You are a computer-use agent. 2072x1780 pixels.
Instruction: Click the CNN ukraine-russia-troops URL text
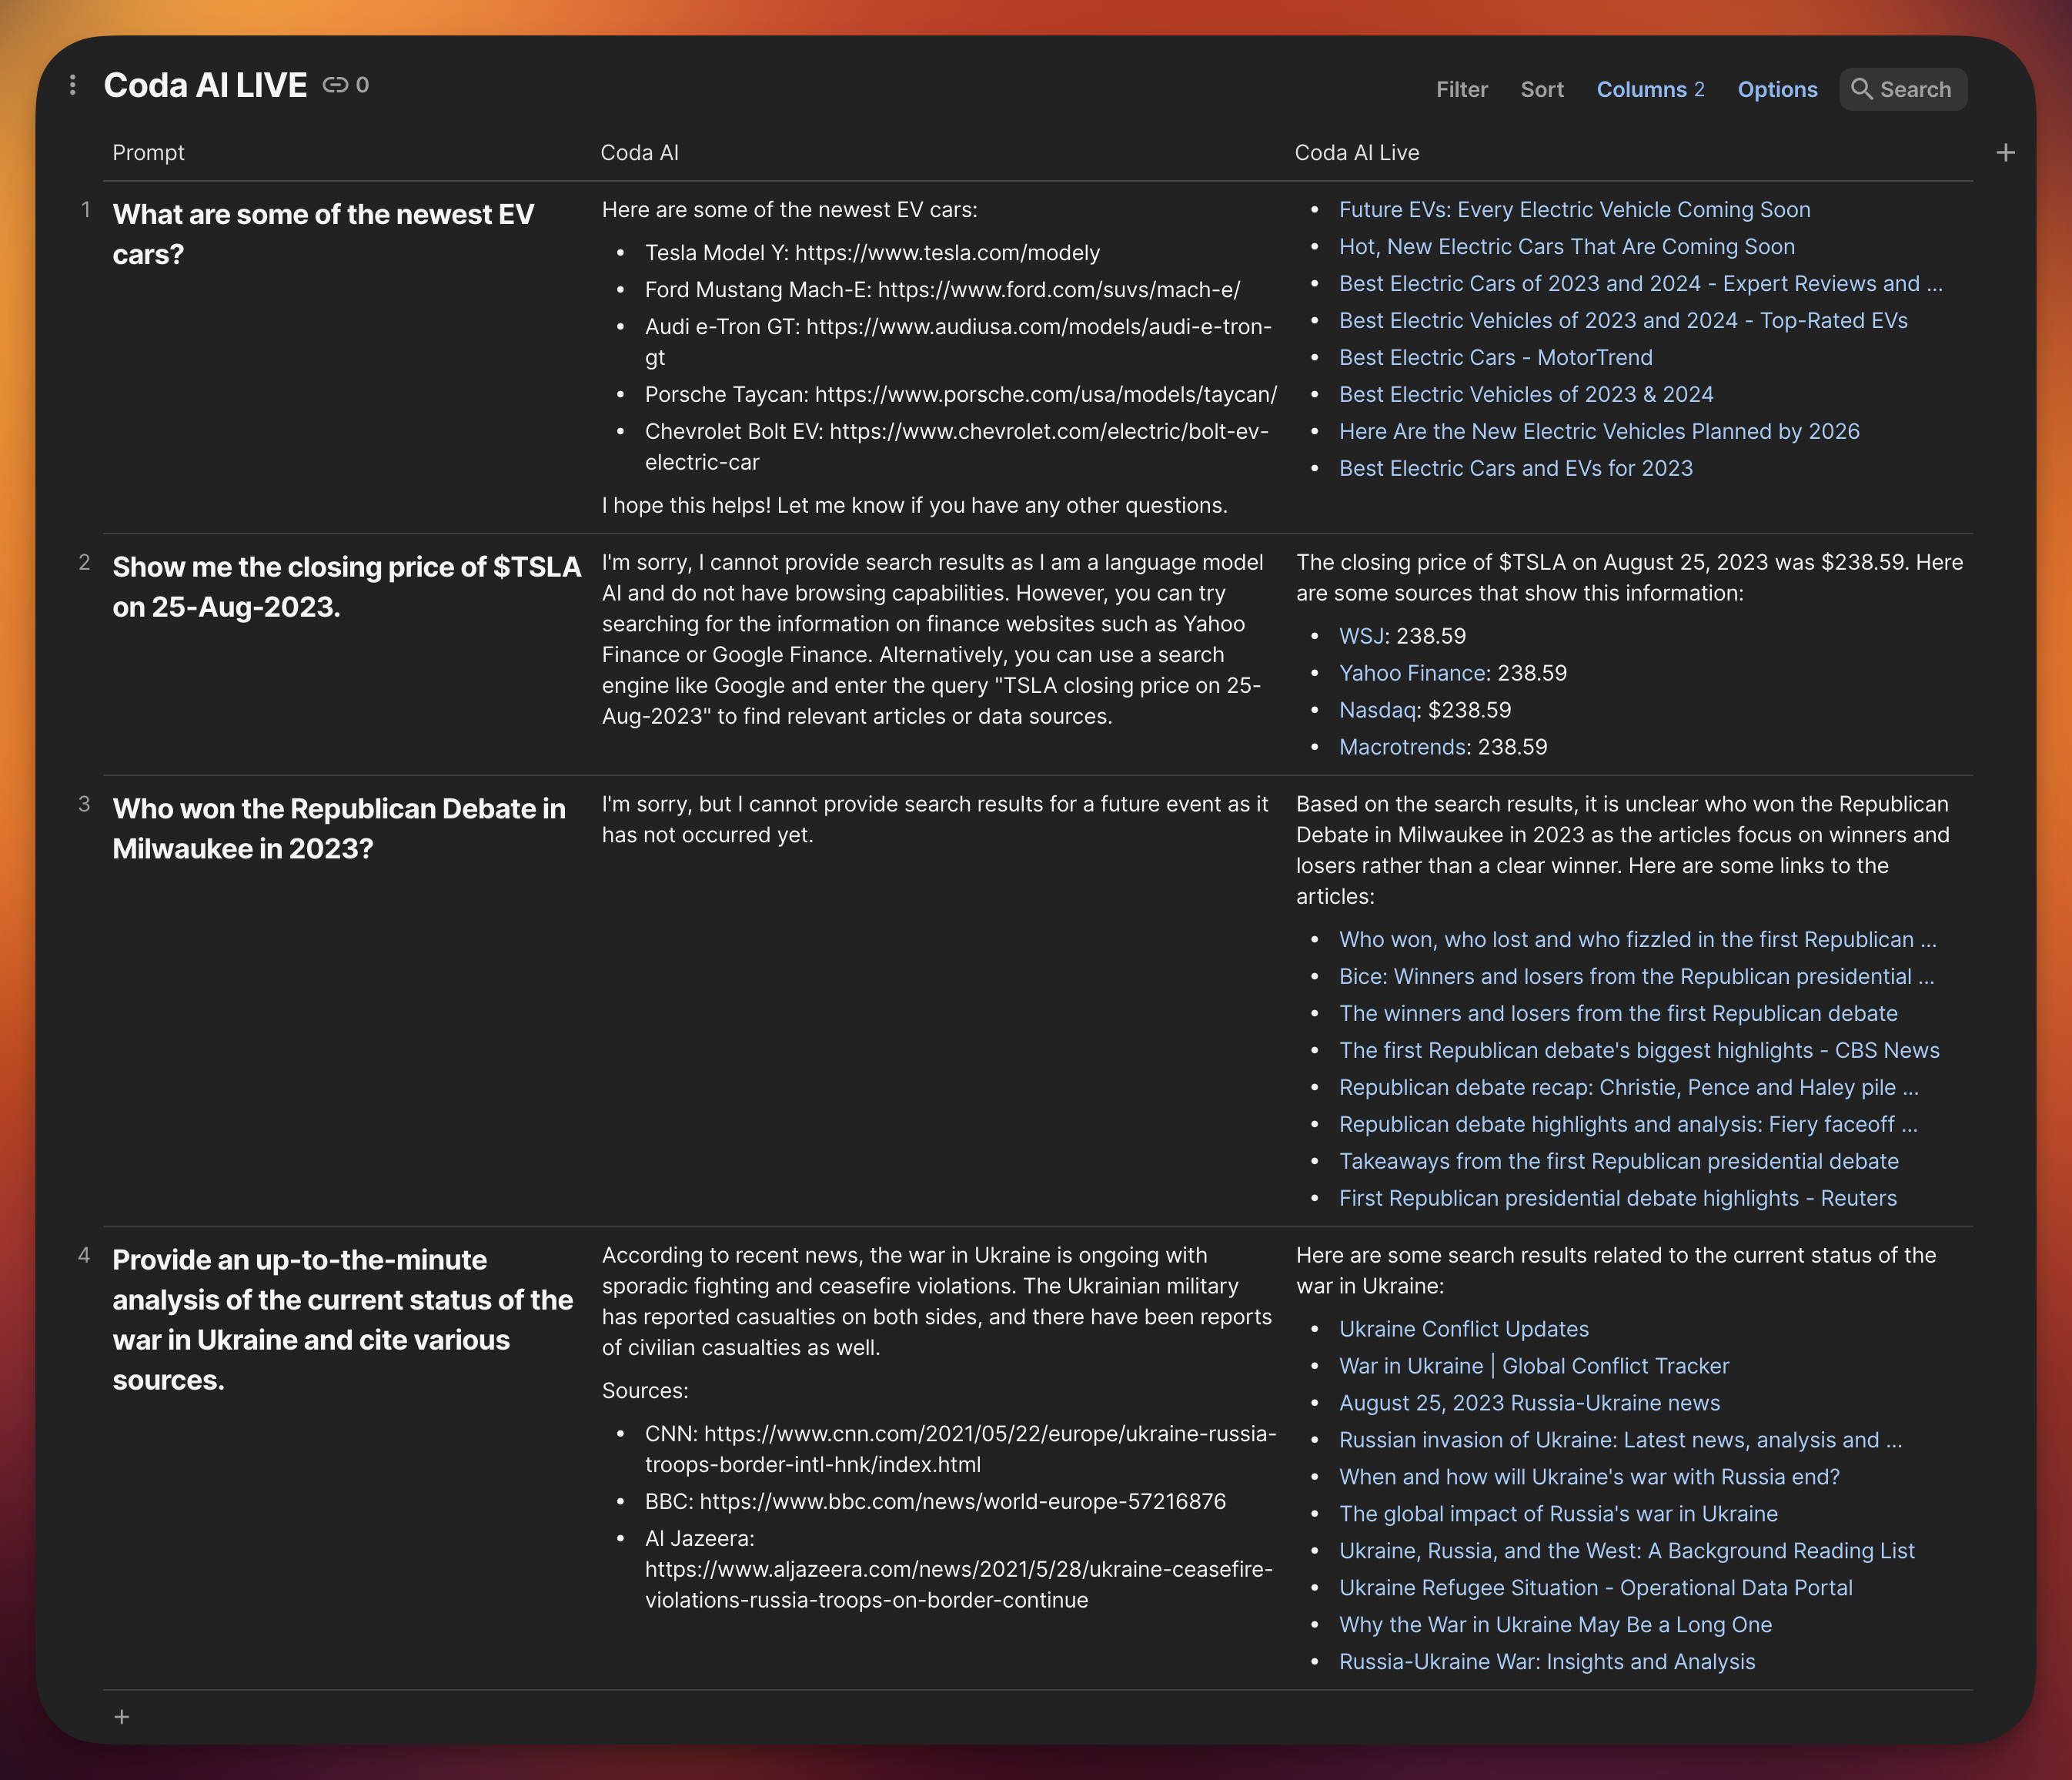[x=960, y=1450]
